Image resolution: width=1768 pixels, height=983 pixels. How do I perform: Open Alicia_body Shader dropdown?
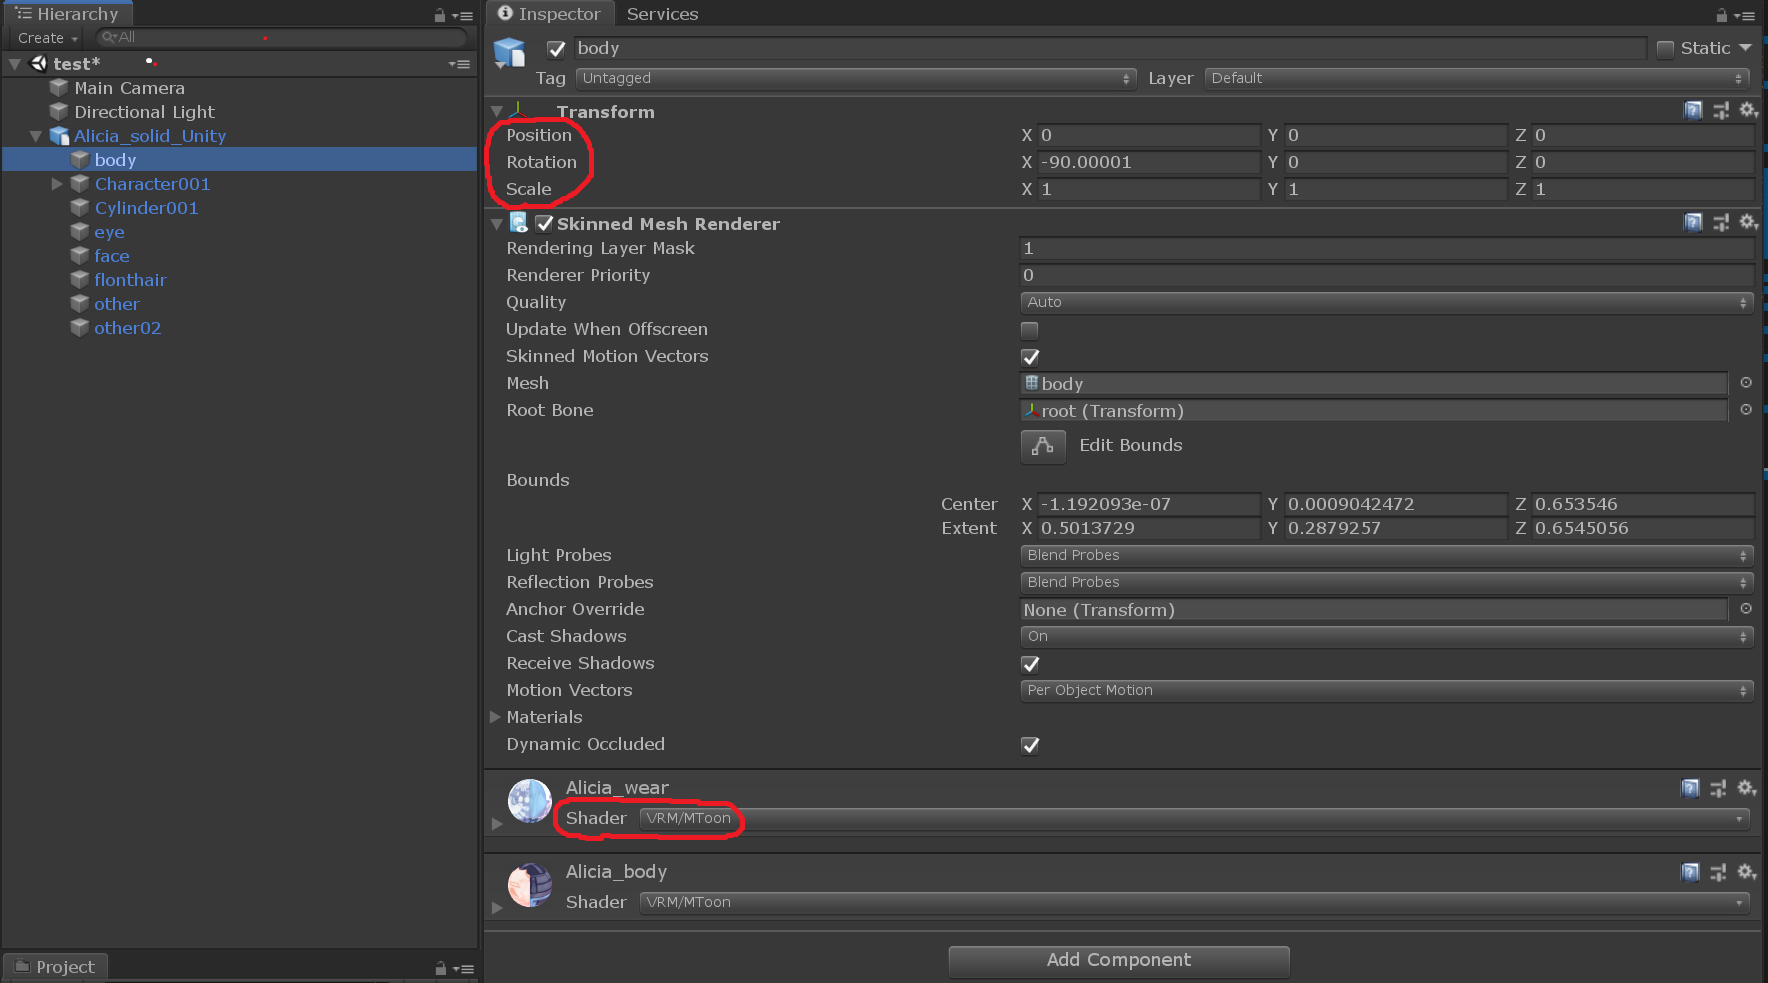click(x=1195, y=902)
